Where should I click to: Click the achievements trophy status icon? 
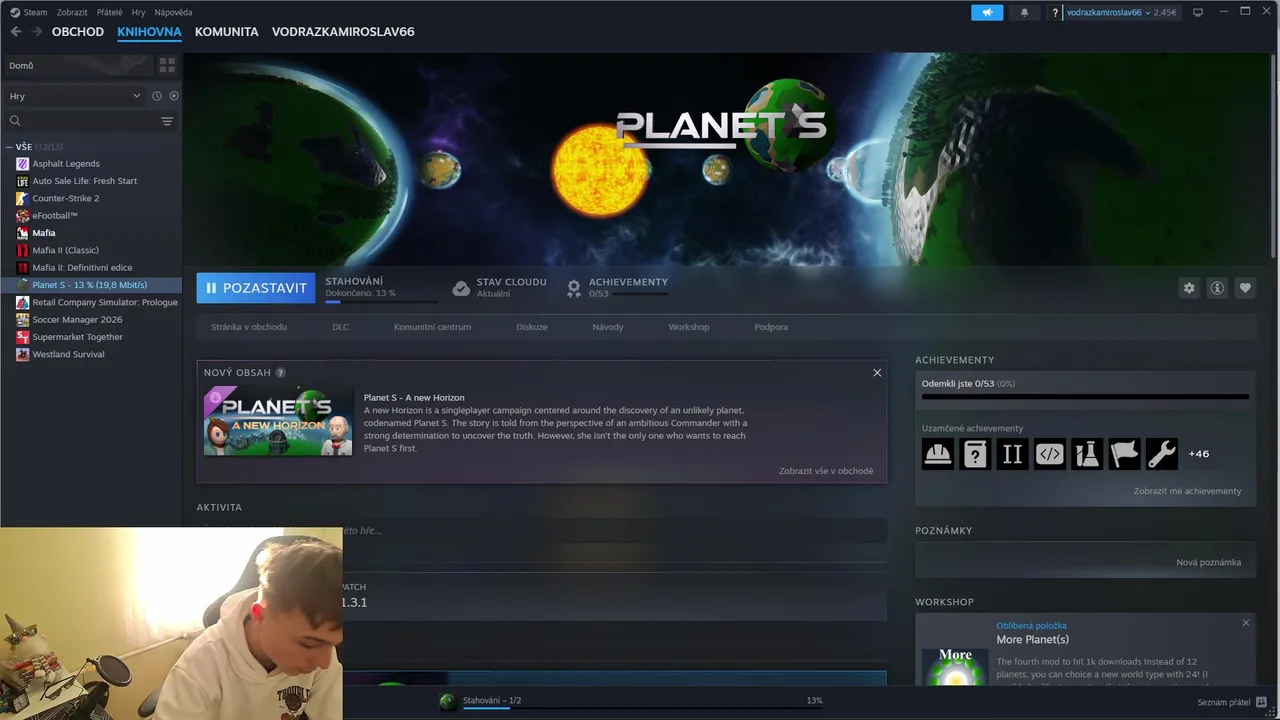tap(574, 288)
